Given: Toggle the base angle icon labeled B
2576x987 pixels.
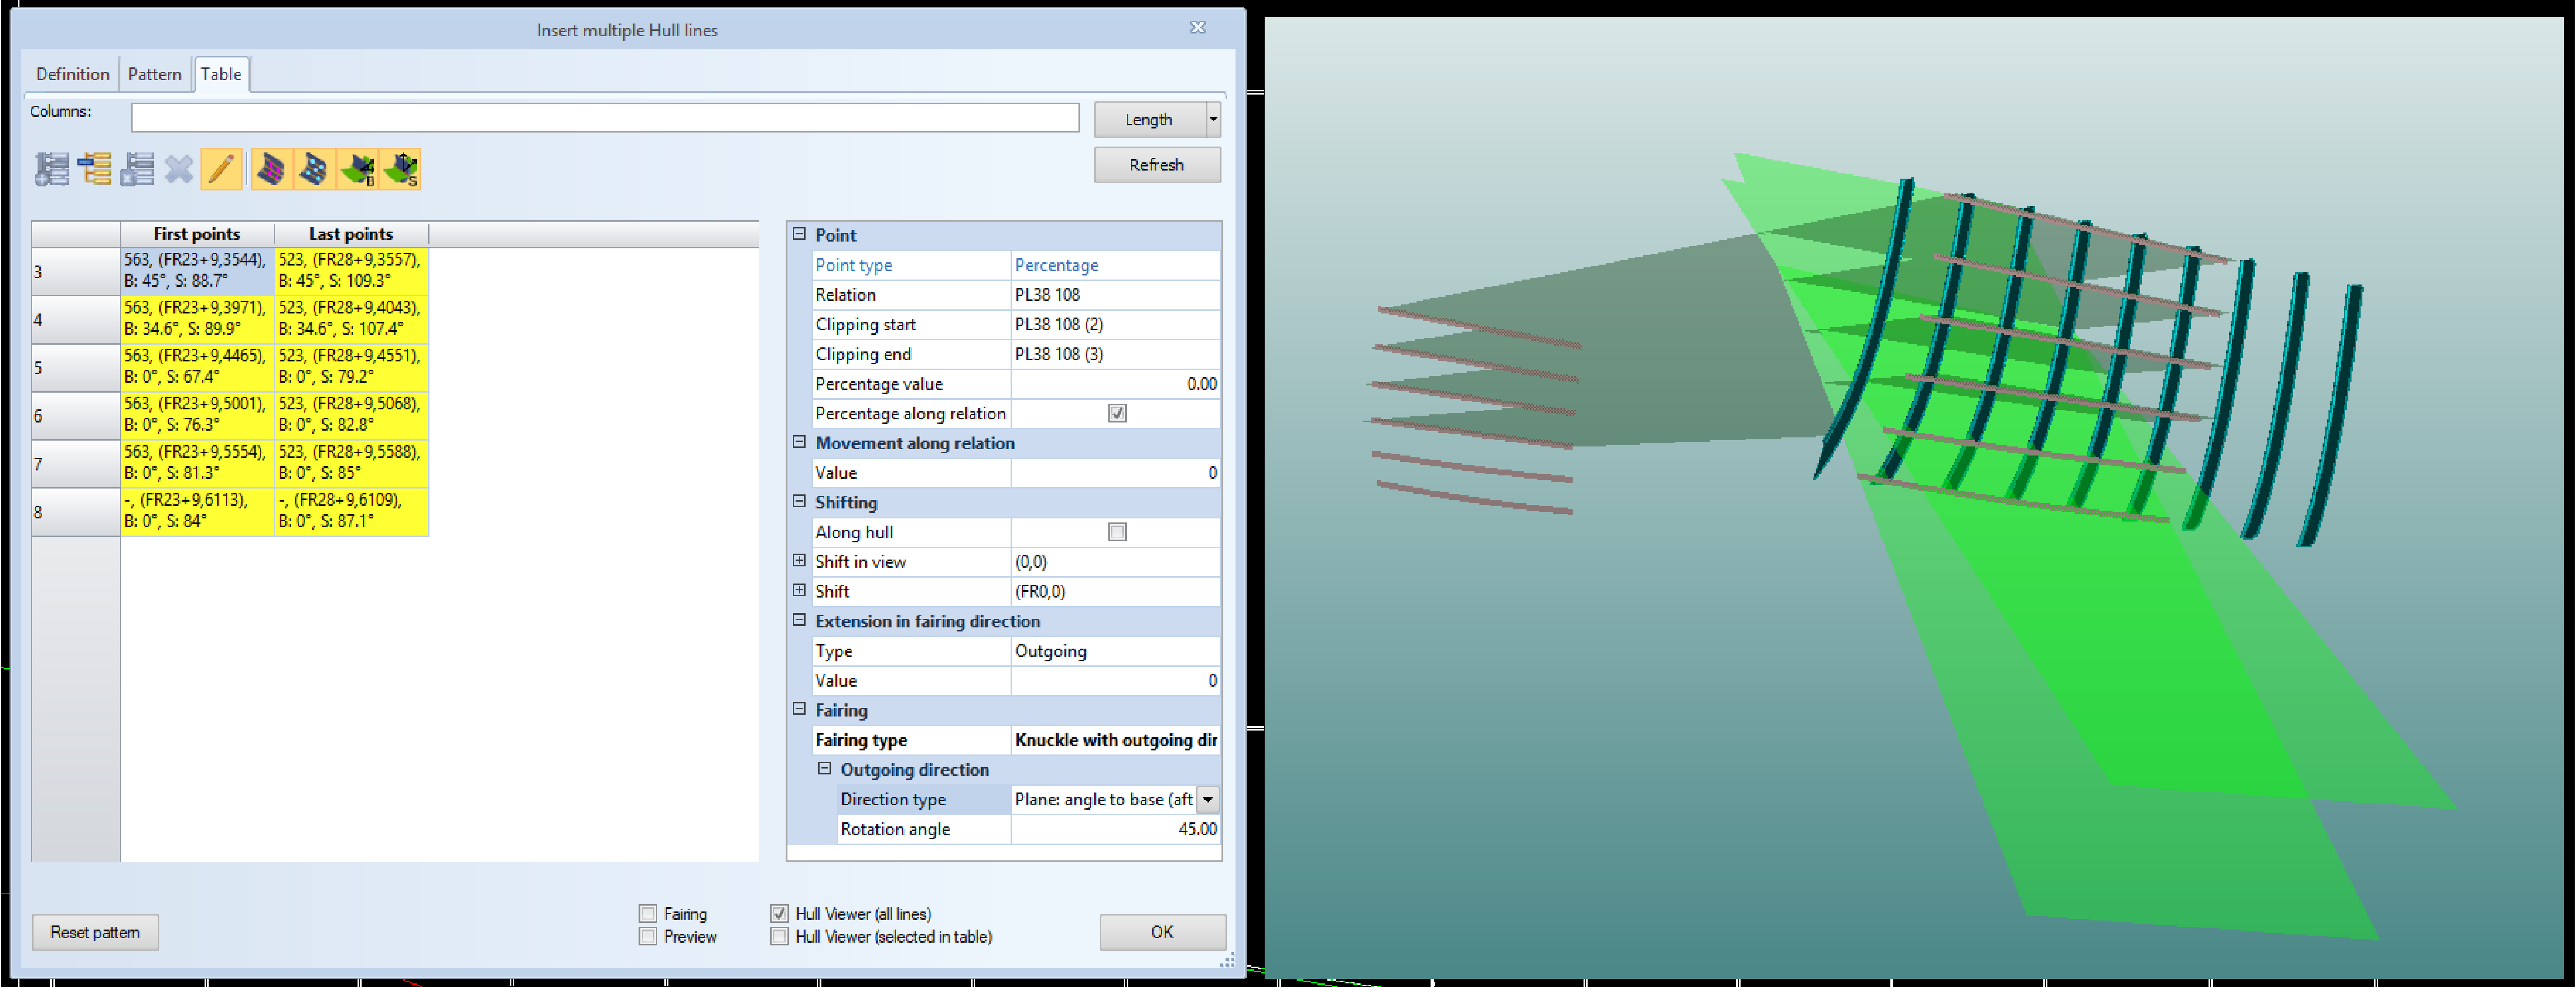Looking at the screenshot, I should (357, 169).
